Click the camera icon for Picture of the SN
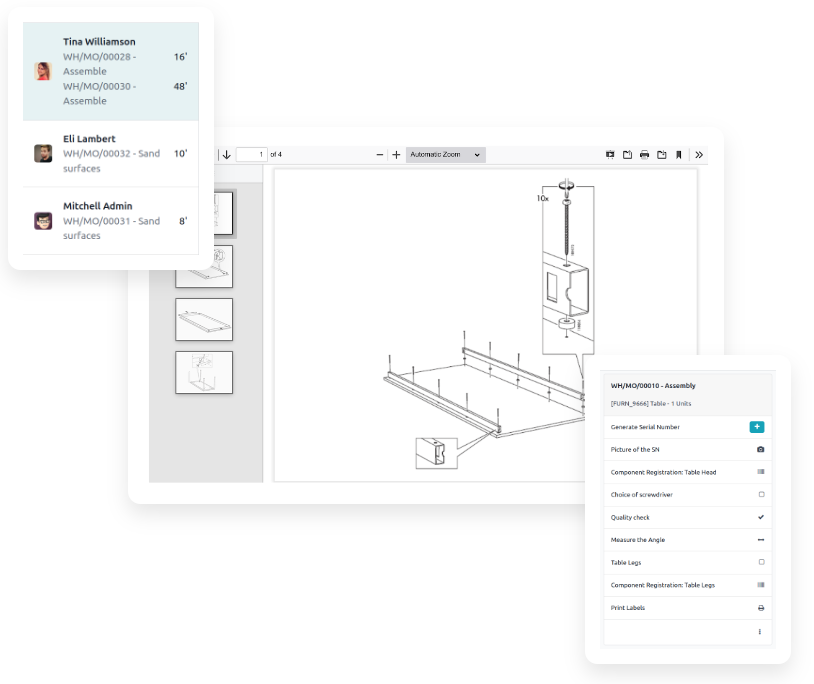This screenshot has width=814, height=684. coord(760,450)
